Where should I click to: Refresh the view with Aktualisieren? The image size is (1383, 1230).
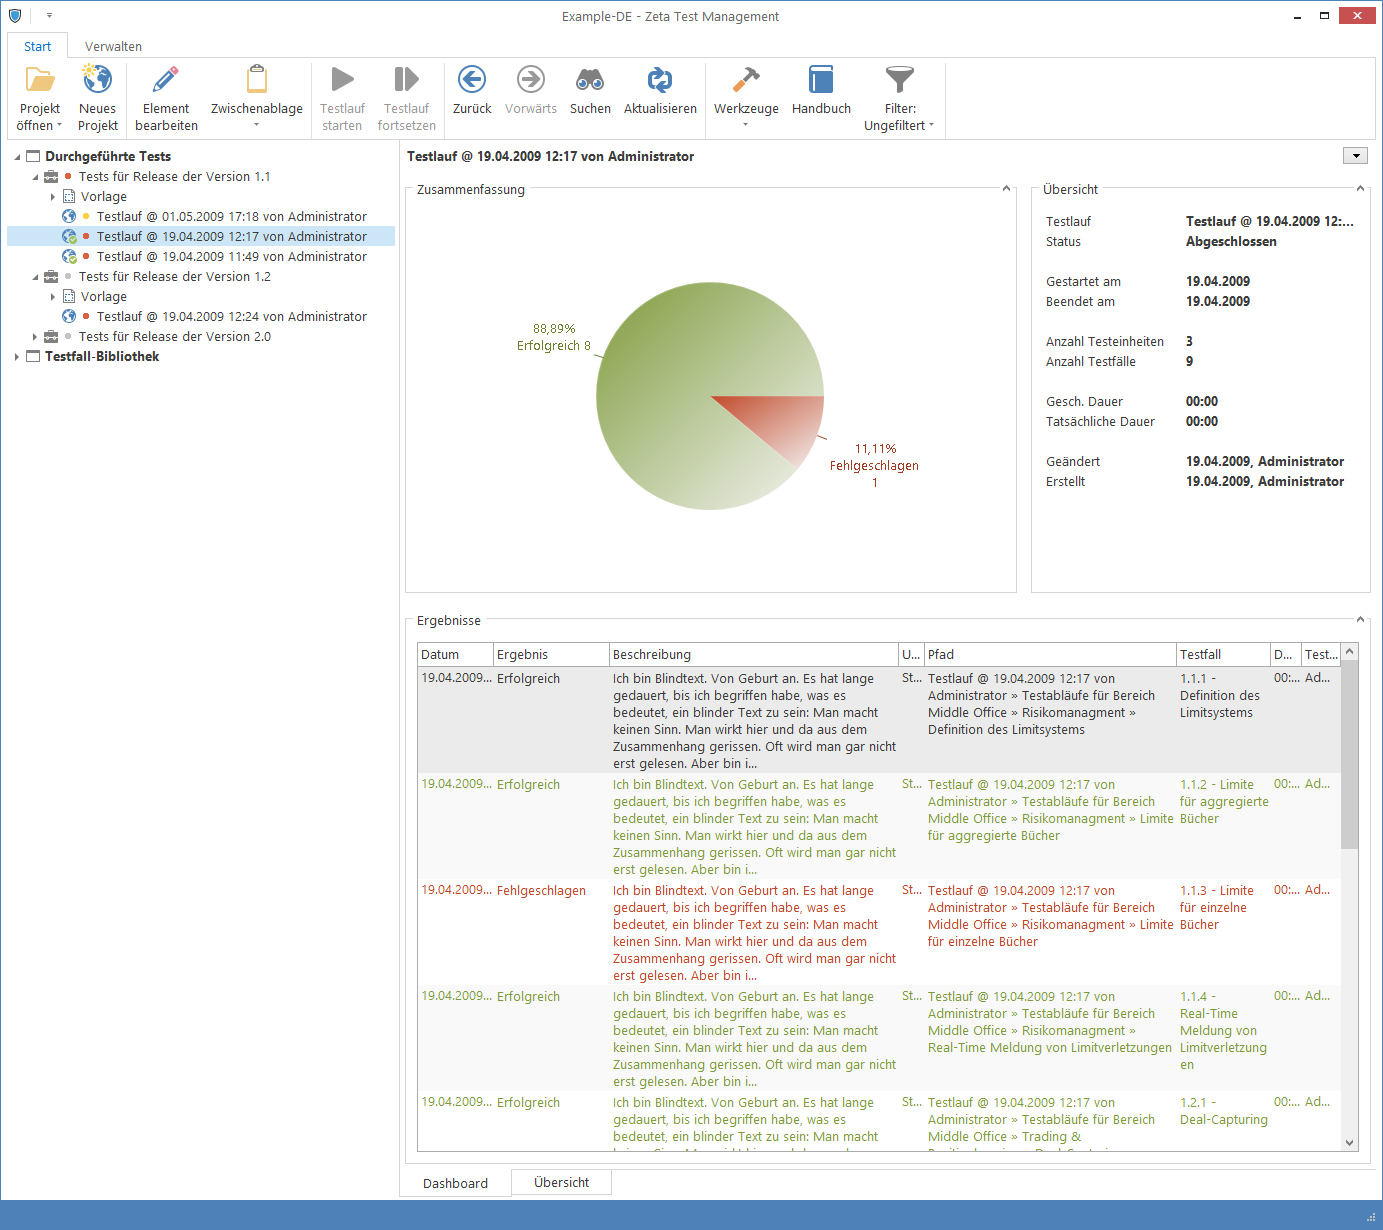pos(660,80)
